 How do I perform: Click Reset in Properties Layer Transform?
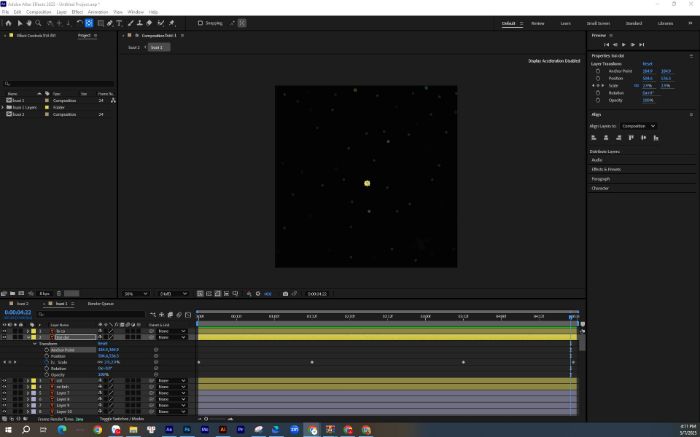(x=647, y=64)
